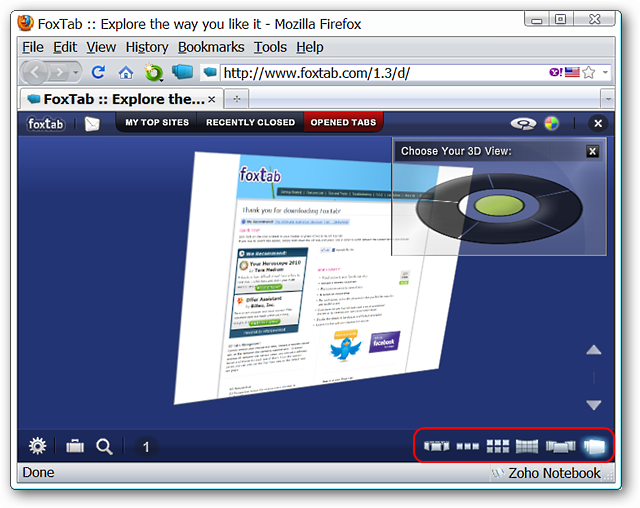Open a new tab with the plus button
Viewport: 640px width, 508px height.
[x=237, y=99]
